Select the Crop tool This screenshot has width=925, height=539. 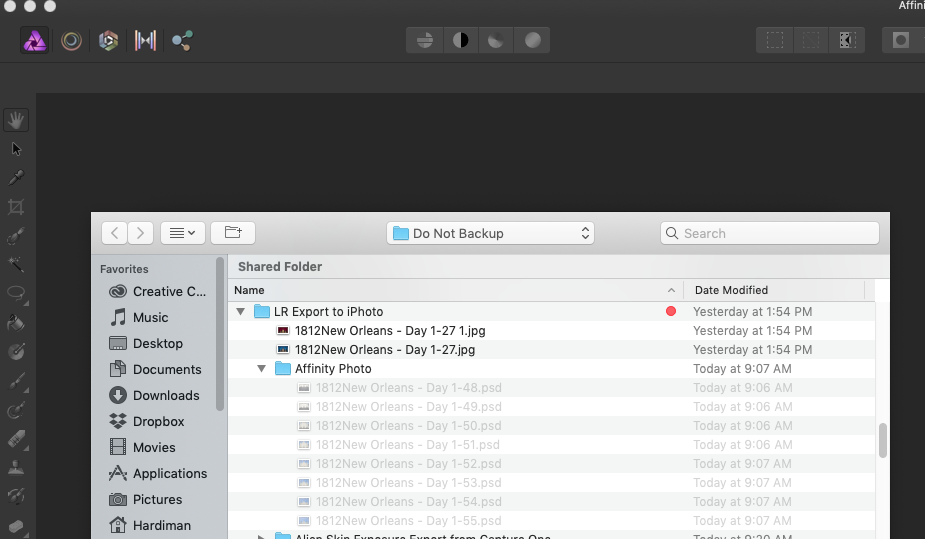pyautogui.click(x=16, y=207)
